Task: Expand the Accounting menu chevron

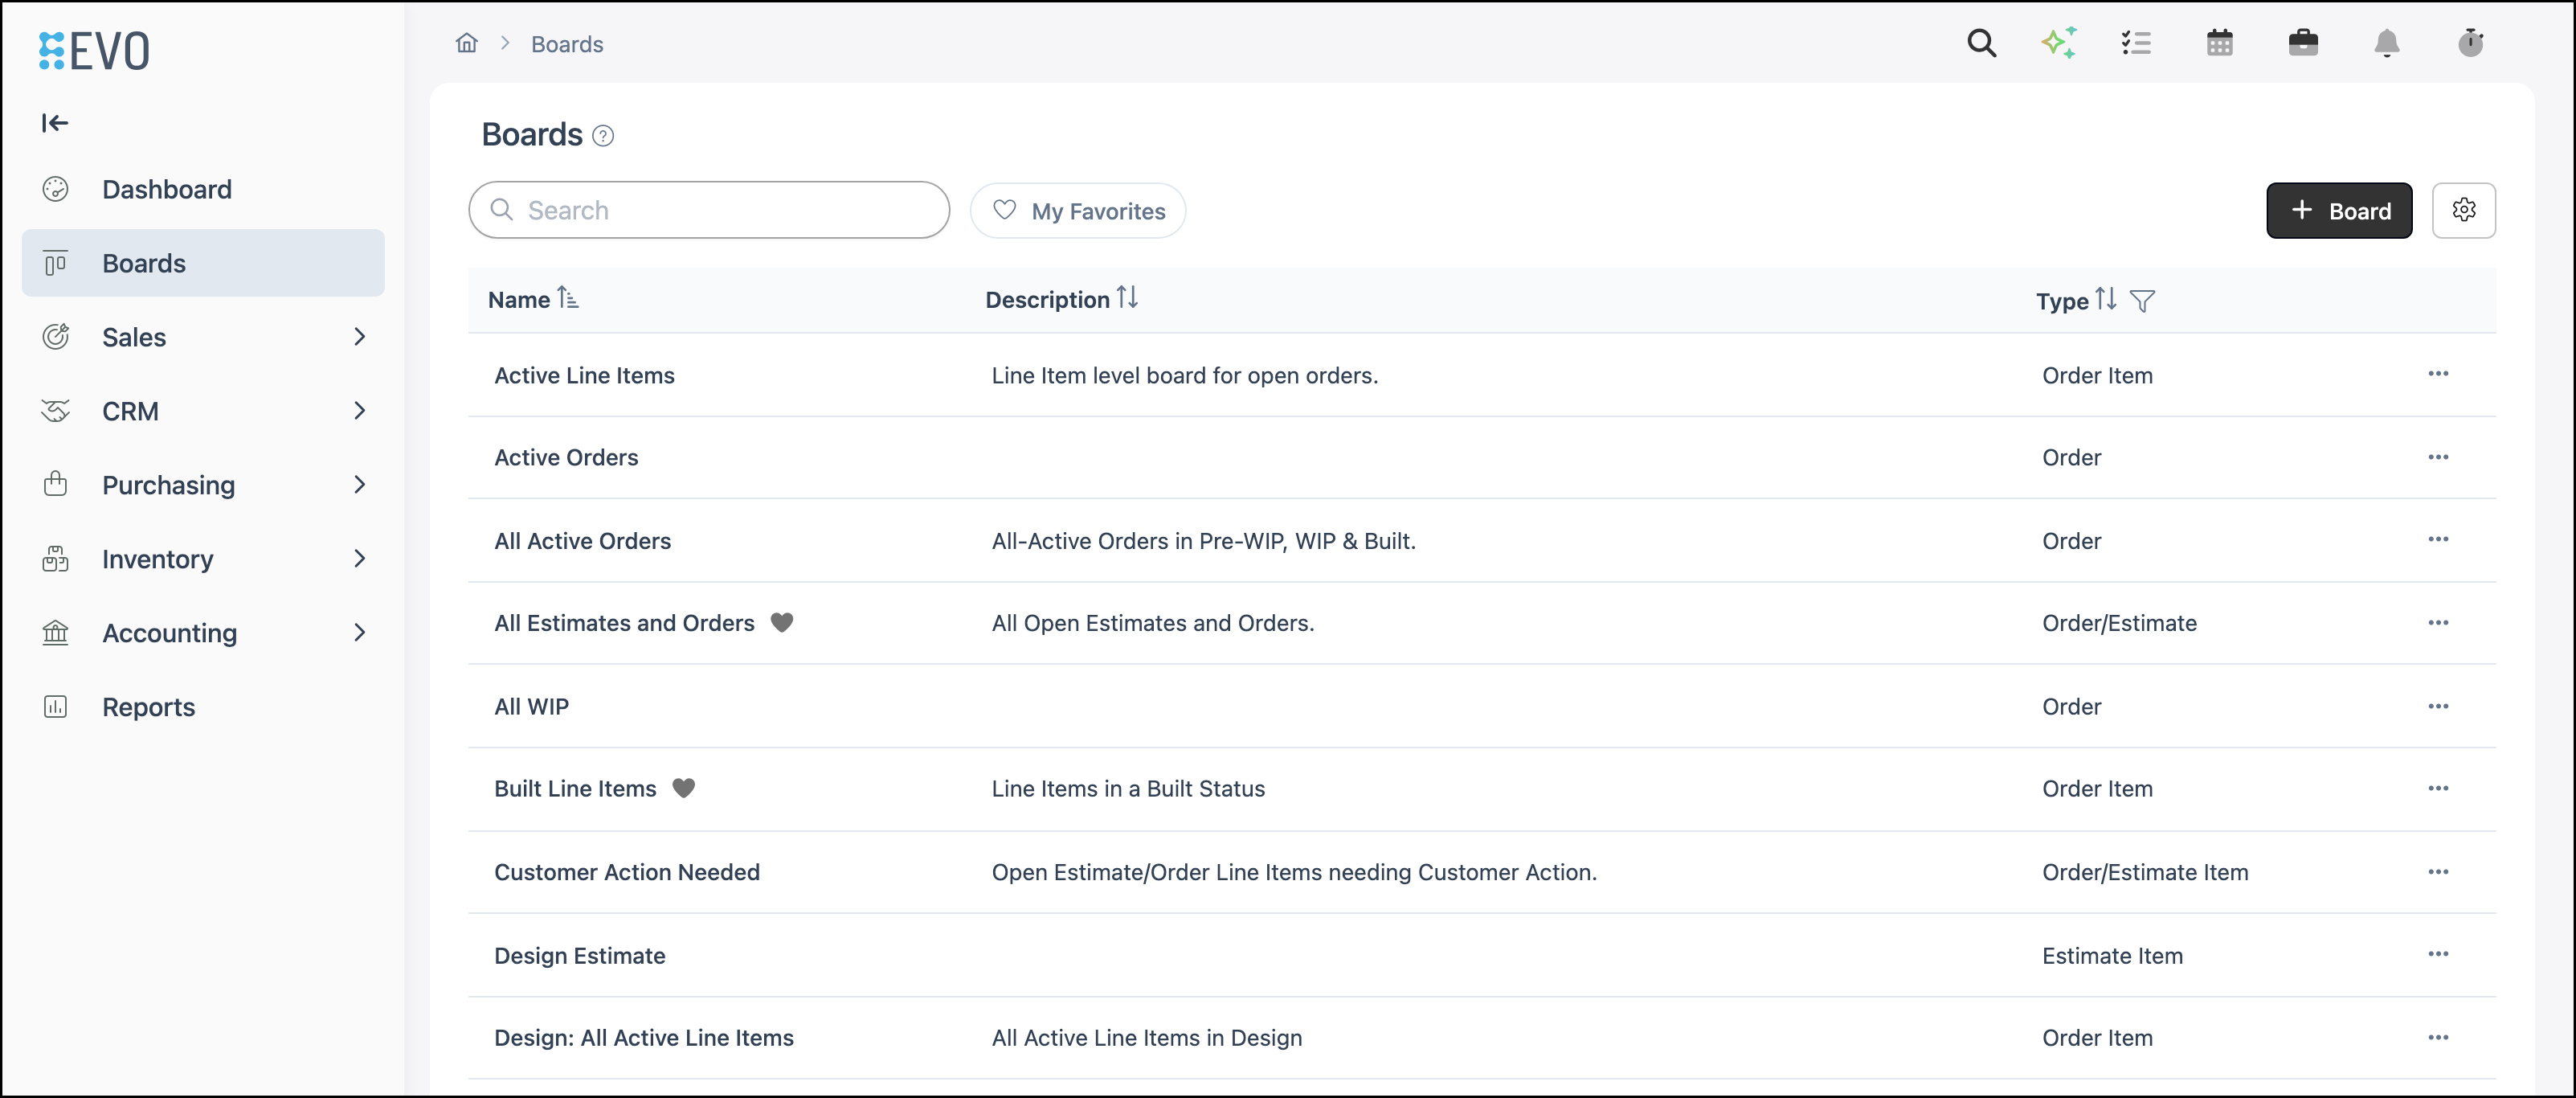Action: 360,633
